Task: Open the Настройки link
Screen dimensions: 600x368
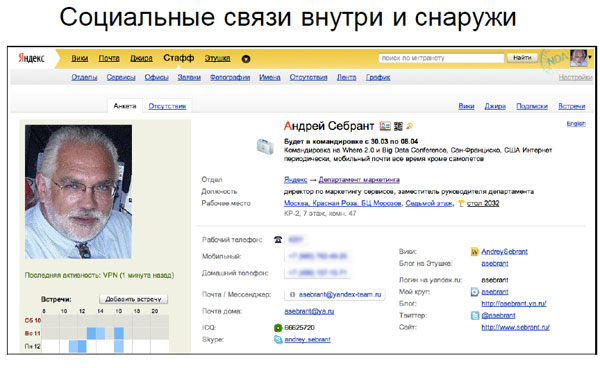Action: tap(575, 77)
